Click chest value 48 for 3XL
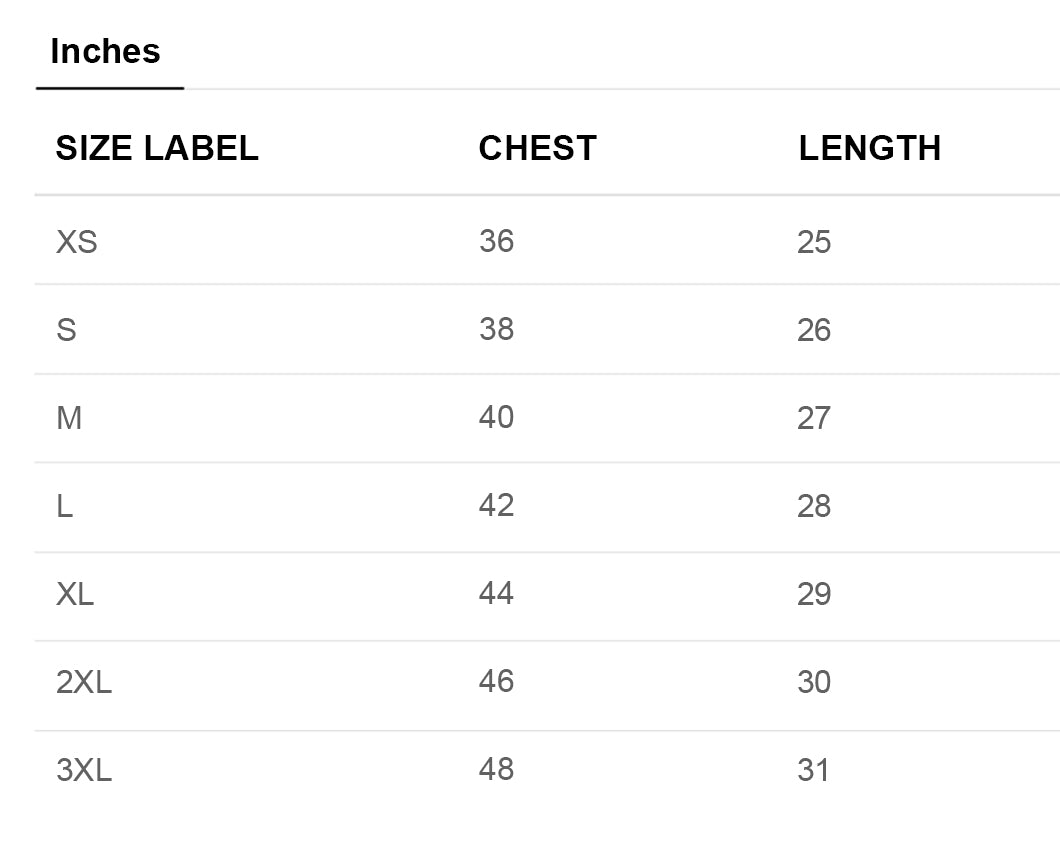 496,769
